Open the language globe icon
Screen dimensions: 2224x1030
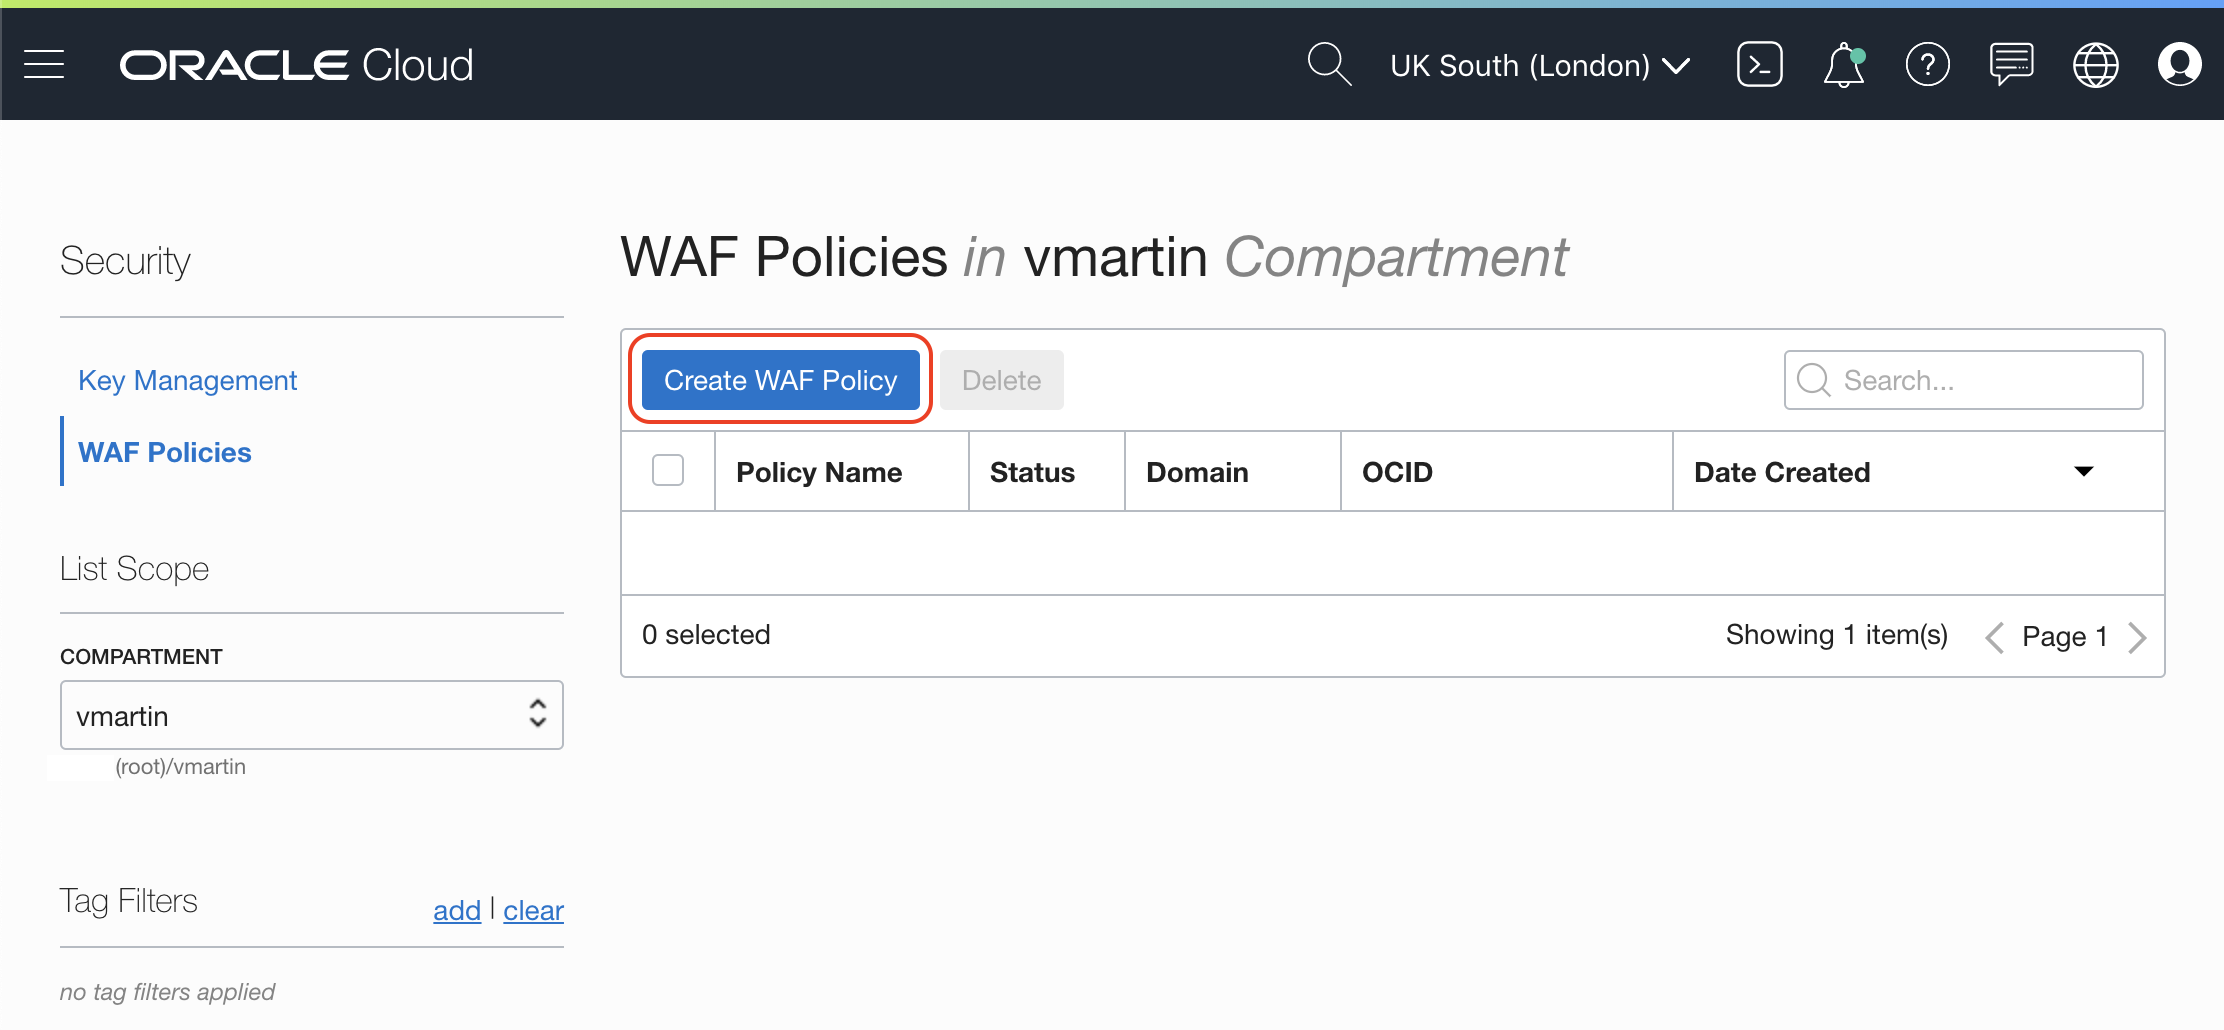click(2095, 65)
